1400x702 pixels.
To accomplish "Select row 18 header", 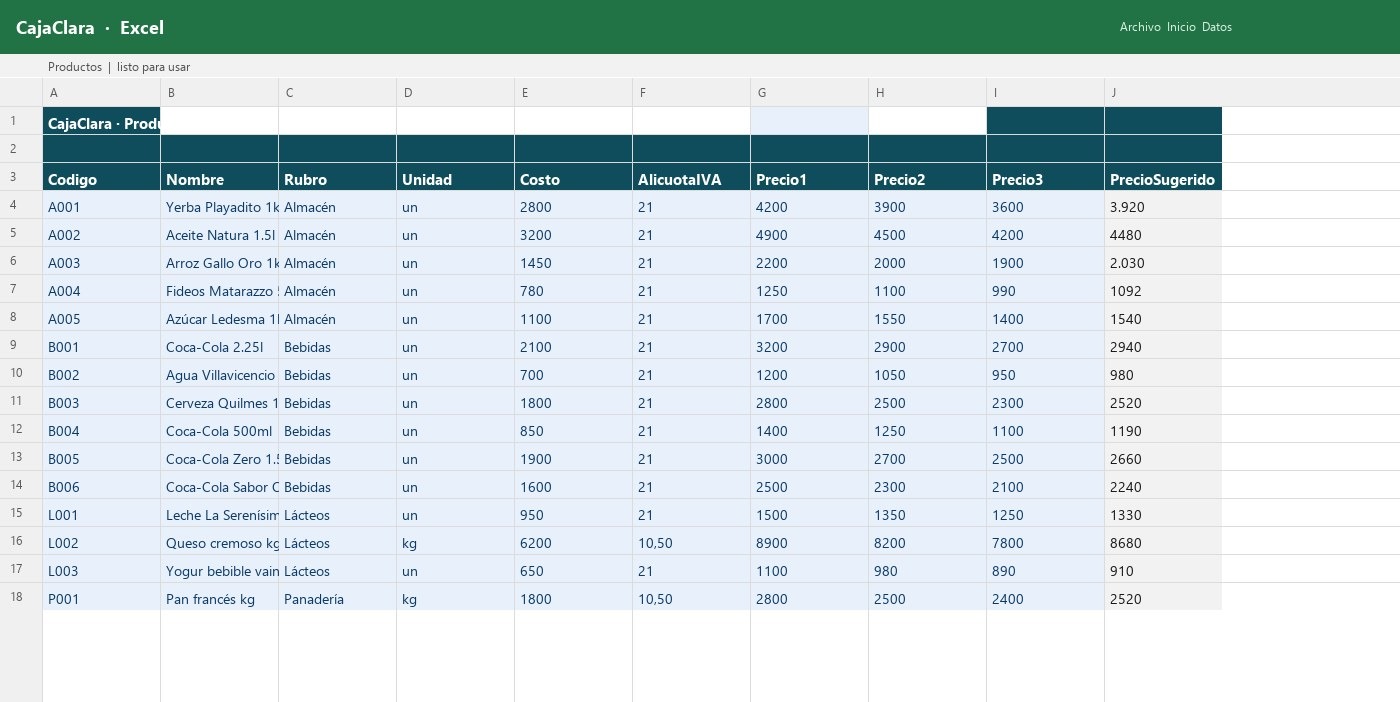I will [x=21, y=597].
